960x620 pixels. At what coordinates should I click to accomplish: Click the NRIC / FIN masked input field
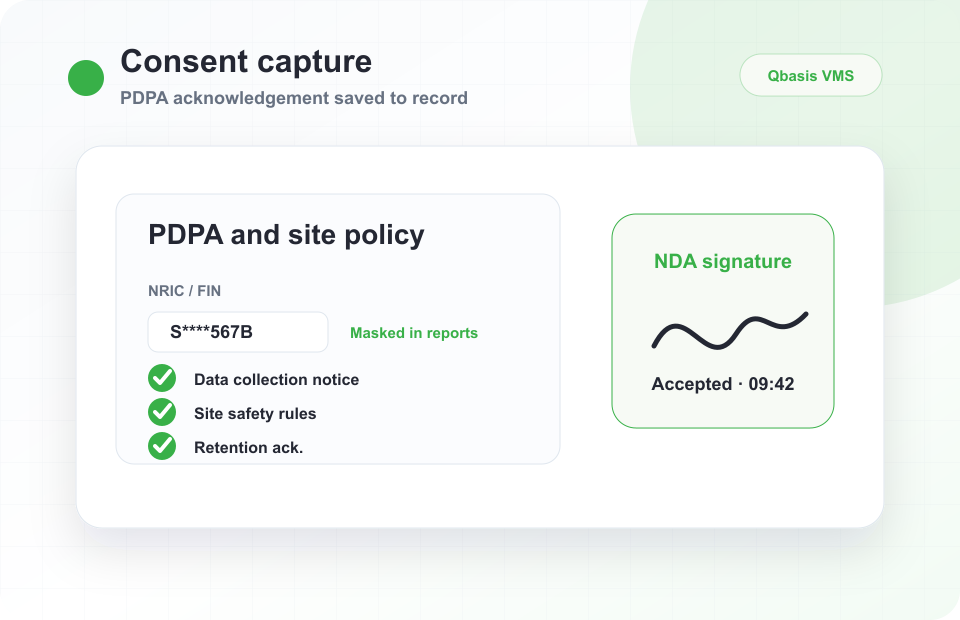(238, 332)
